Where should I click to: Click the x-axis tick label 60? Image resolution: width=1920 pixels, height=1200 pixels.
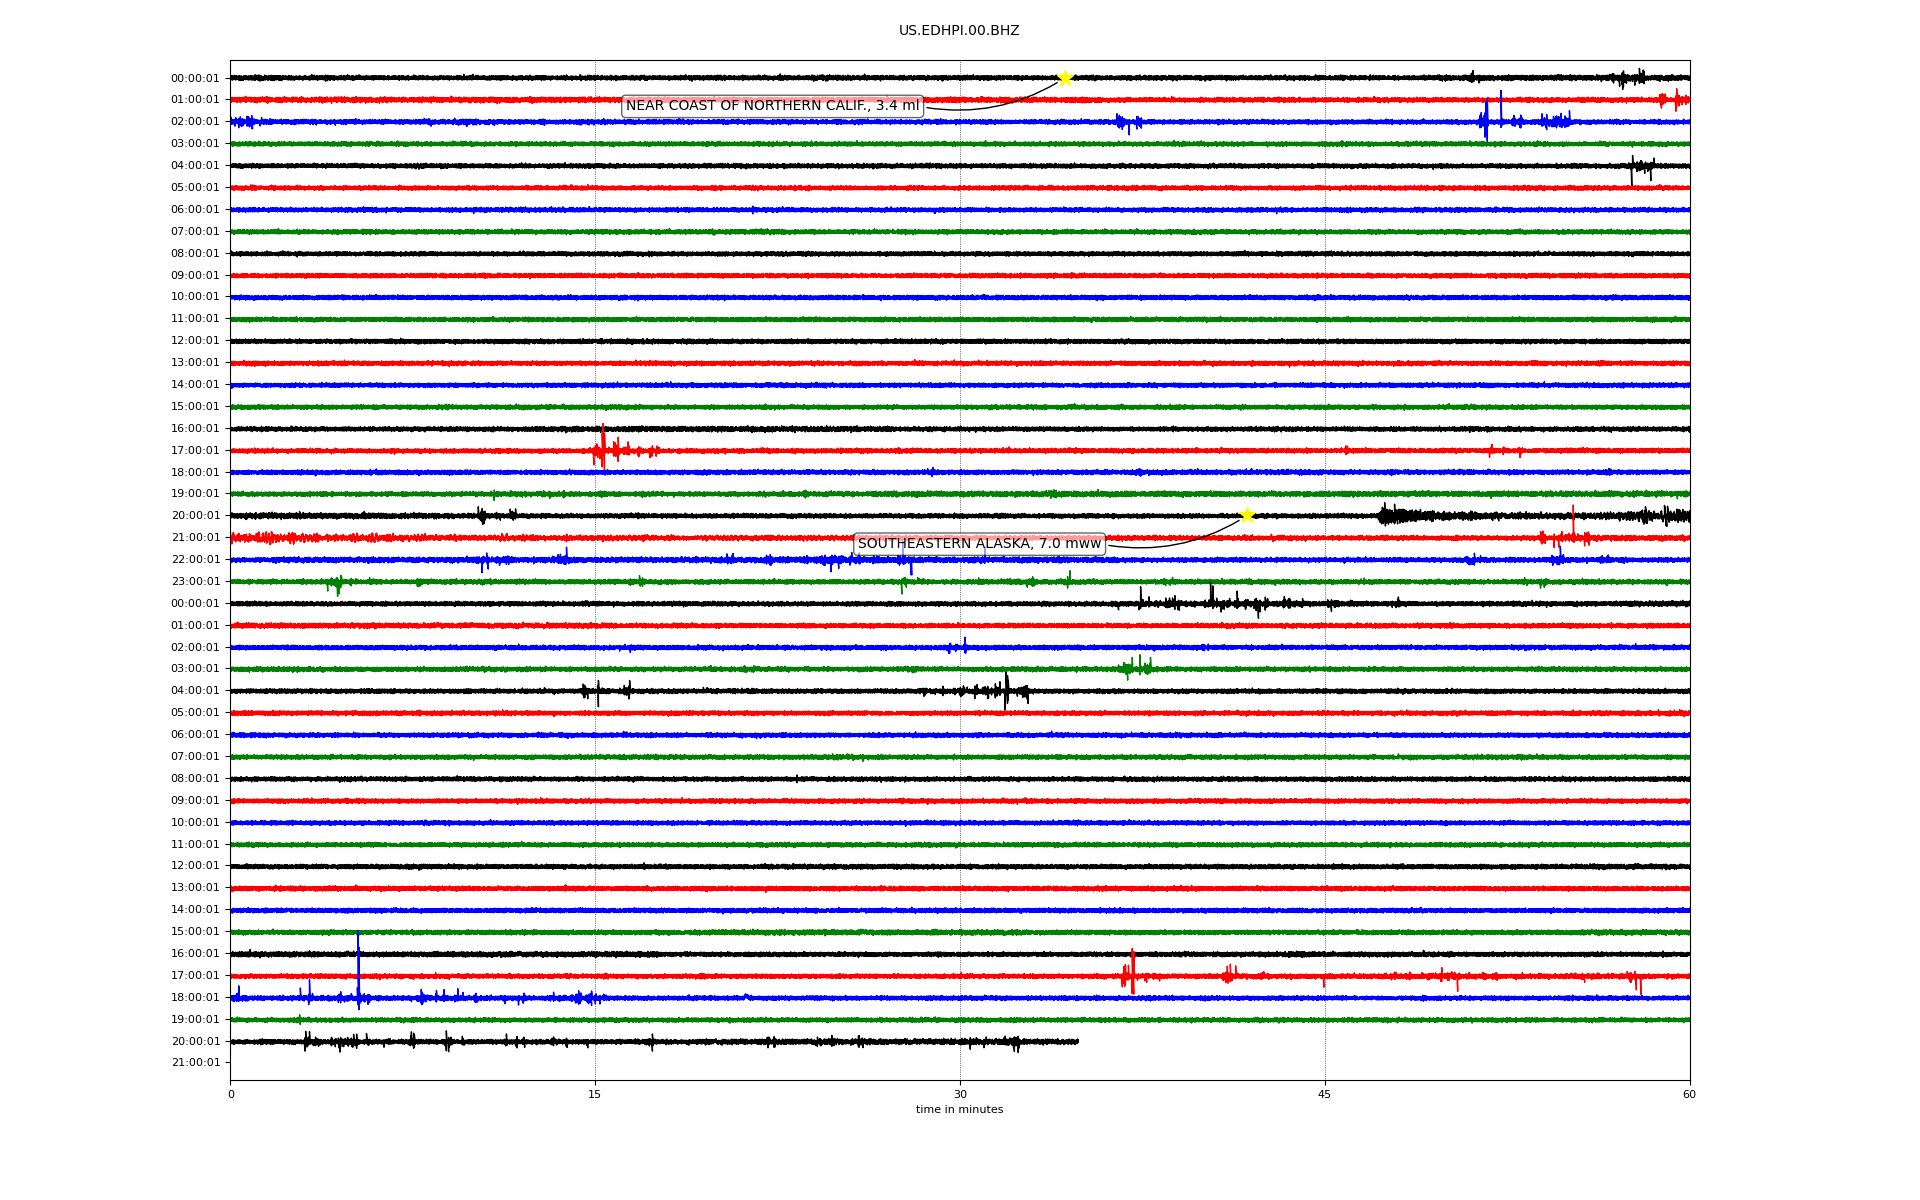[1689, 1094]
